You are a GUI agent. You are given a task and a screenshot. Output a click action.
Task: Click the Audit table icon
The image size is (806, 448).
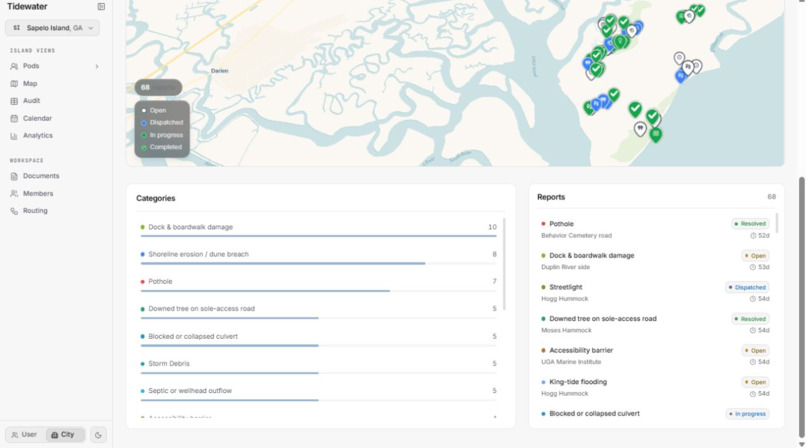pyautogui.click(x=14, y=101)
